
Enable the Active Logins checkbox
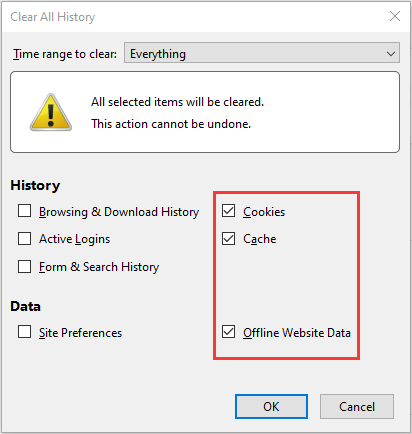pos(24,239)
